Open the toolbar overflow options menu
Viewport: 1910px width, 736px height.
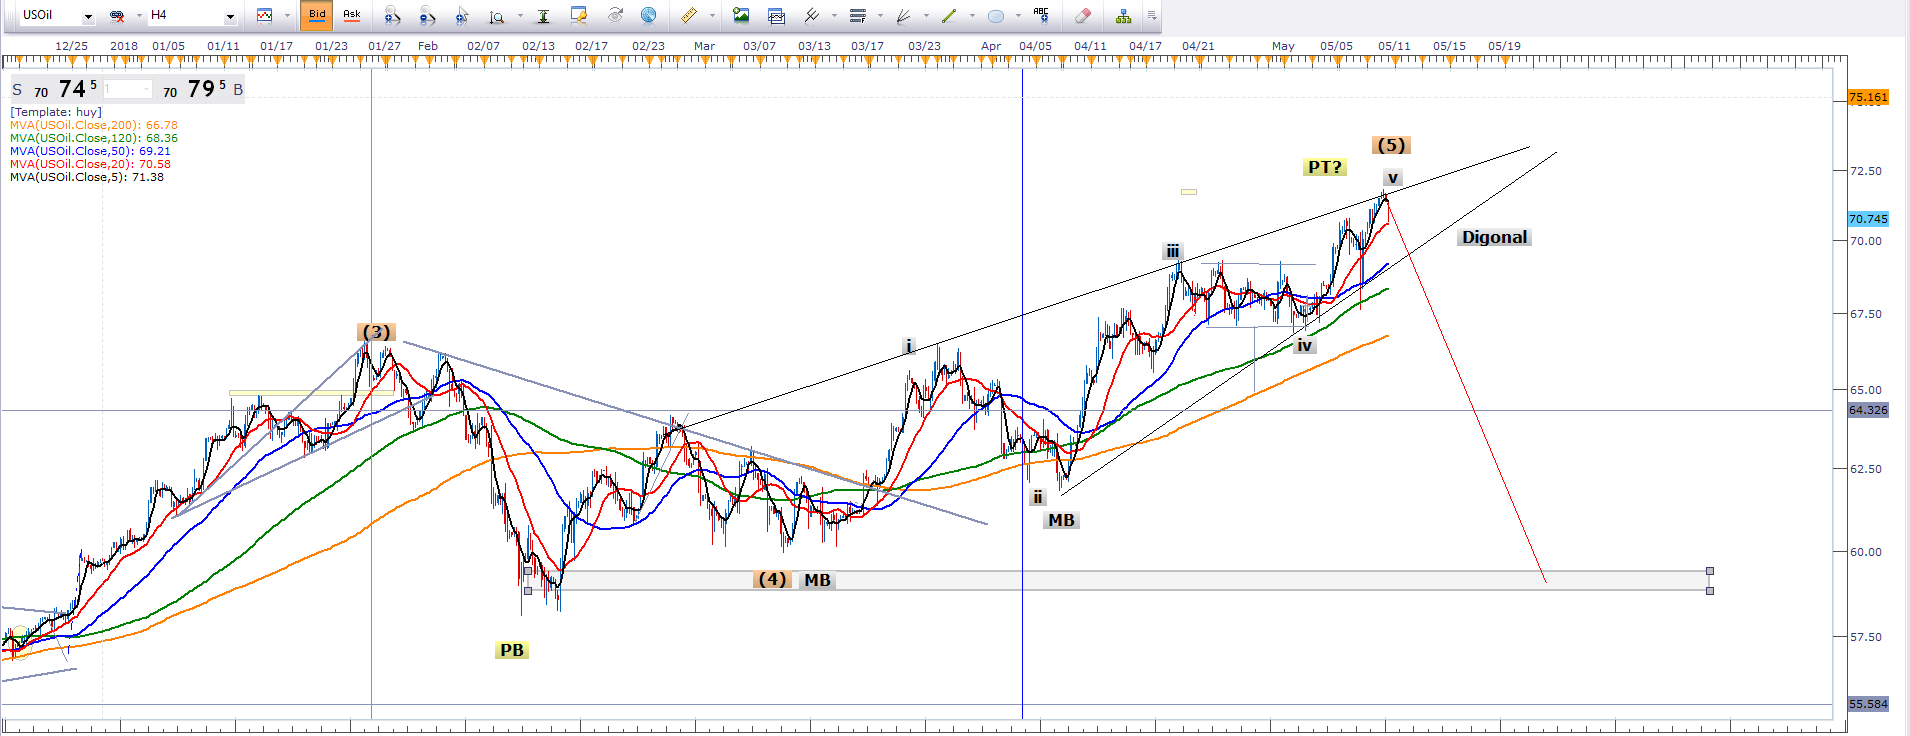click(x=1152, y=15)
